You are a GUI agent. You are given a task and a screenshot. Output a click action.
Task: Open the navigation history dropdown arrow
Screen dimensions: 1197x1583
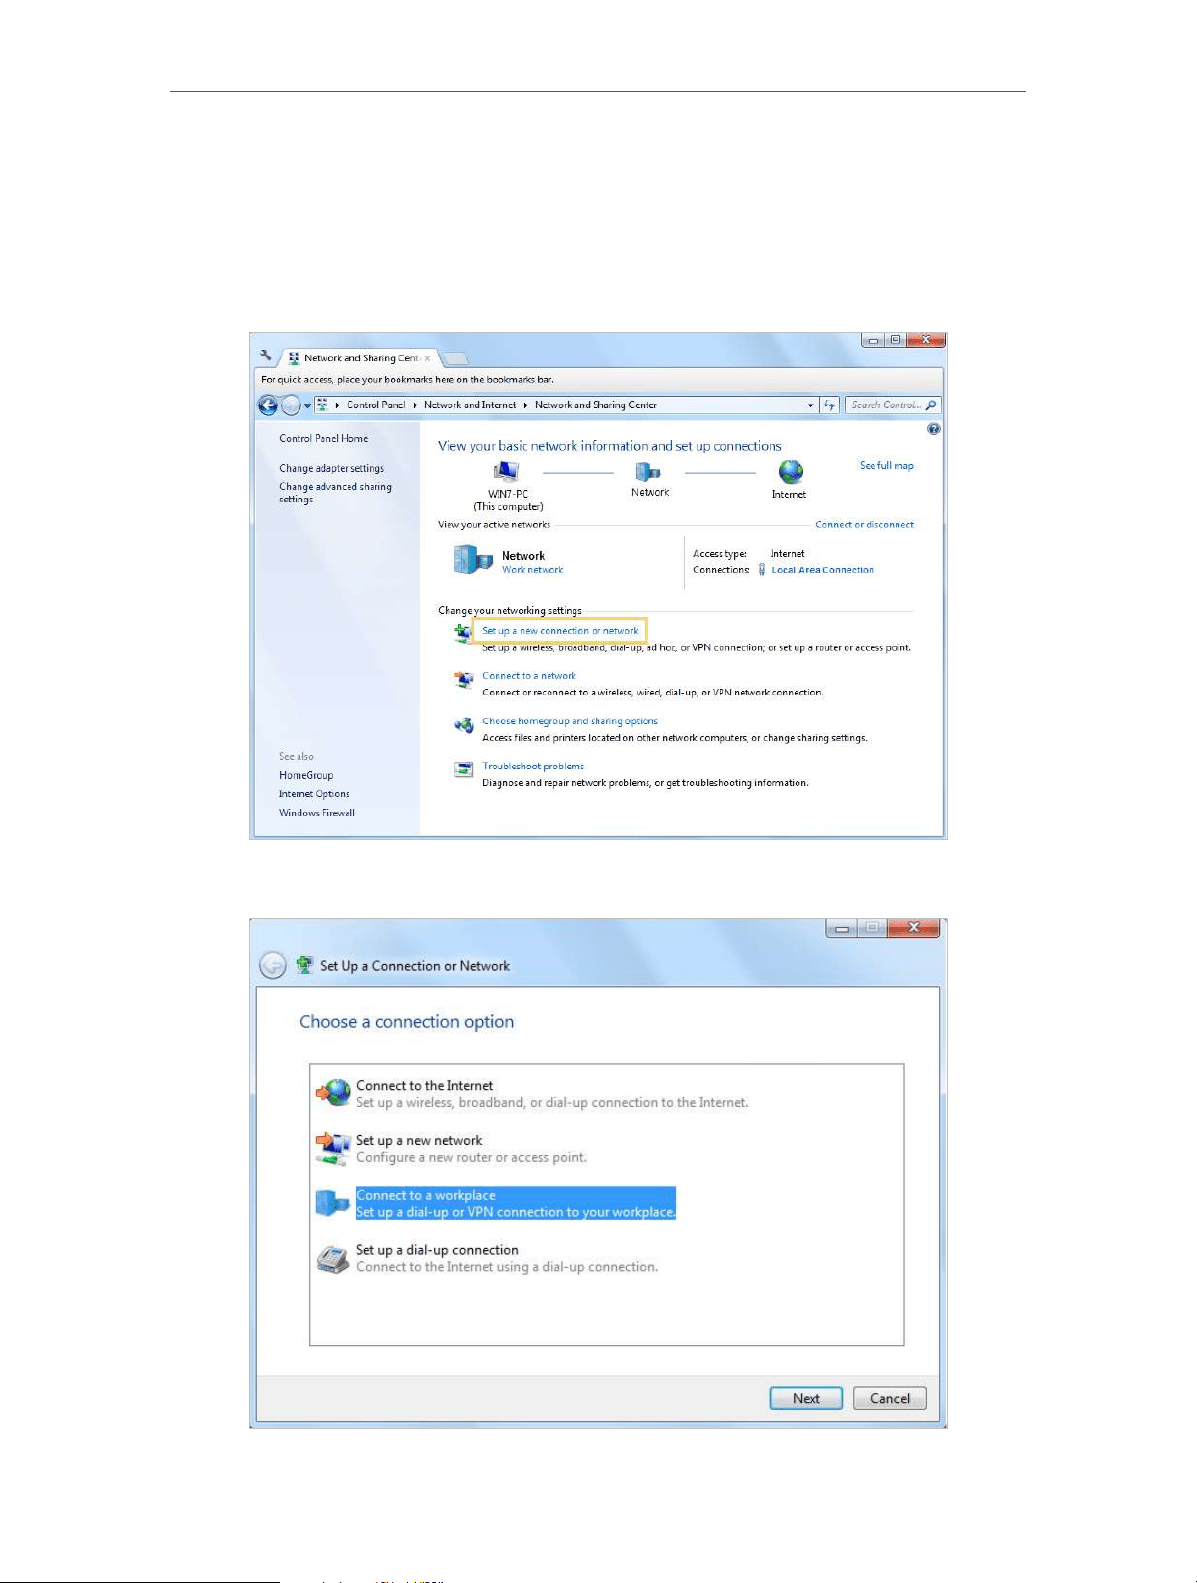click(x=307, y=406)
